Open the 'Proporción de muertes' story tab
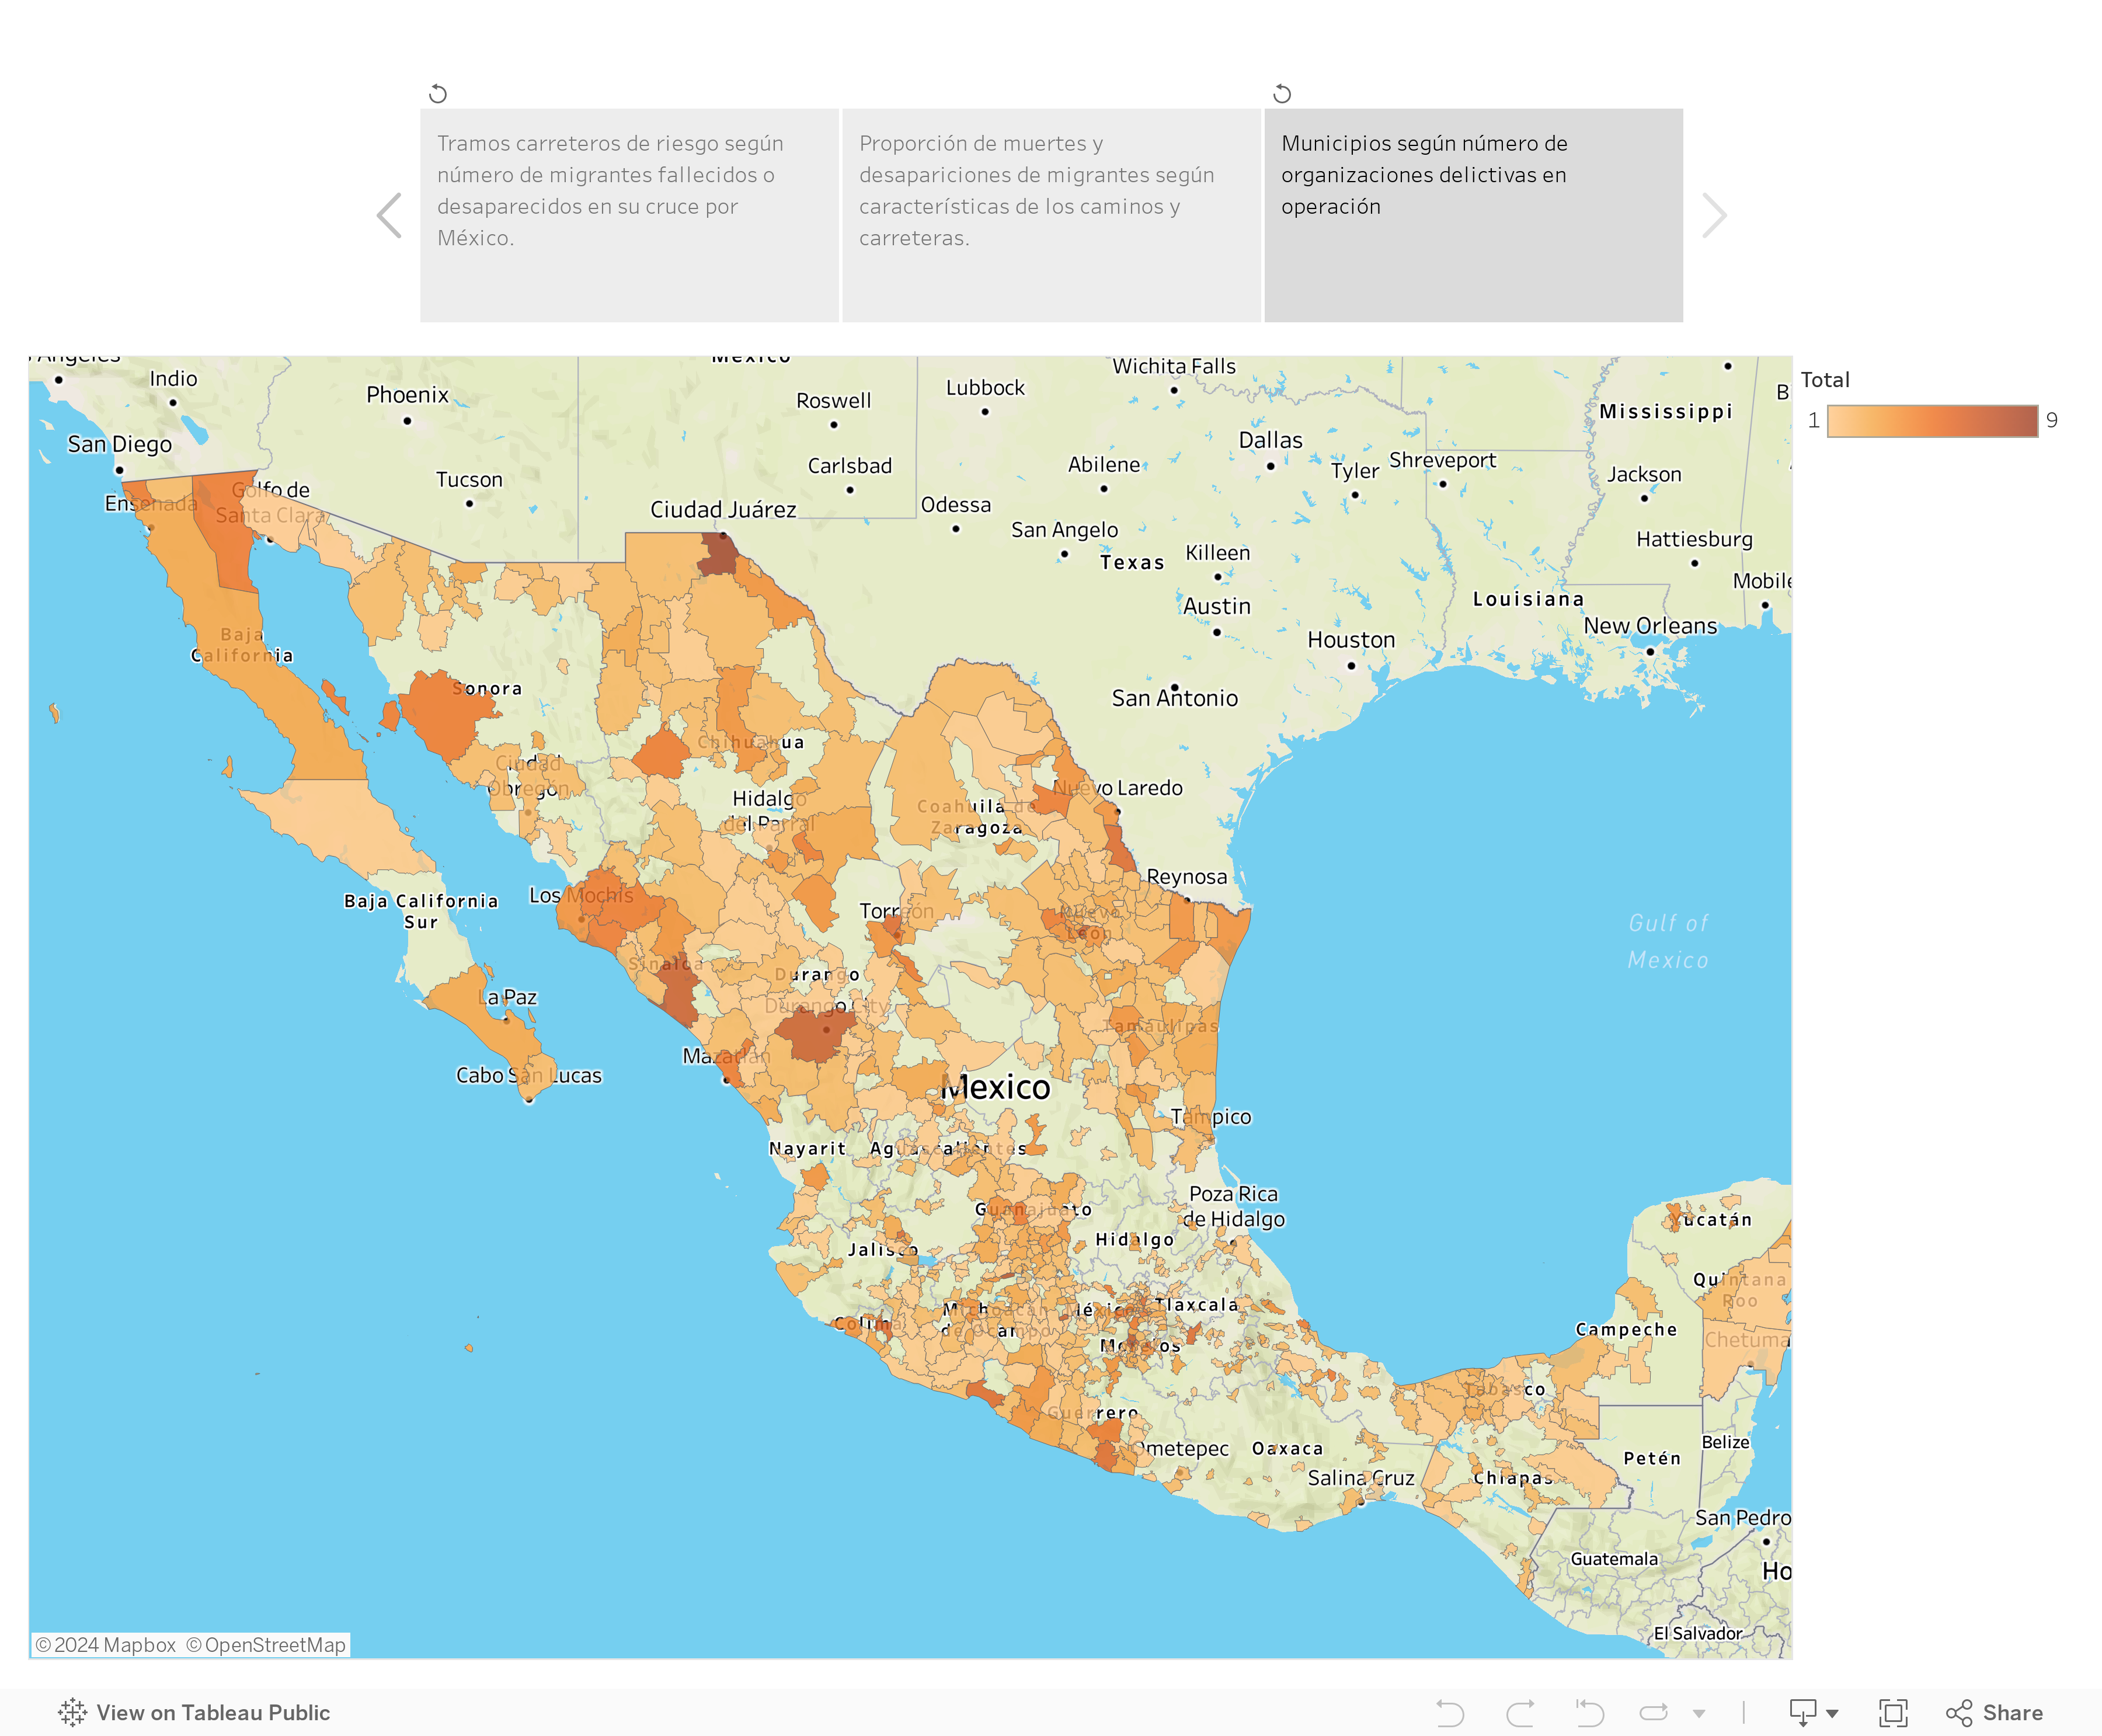2102x1736 pixels. [x=1051, y=215]
